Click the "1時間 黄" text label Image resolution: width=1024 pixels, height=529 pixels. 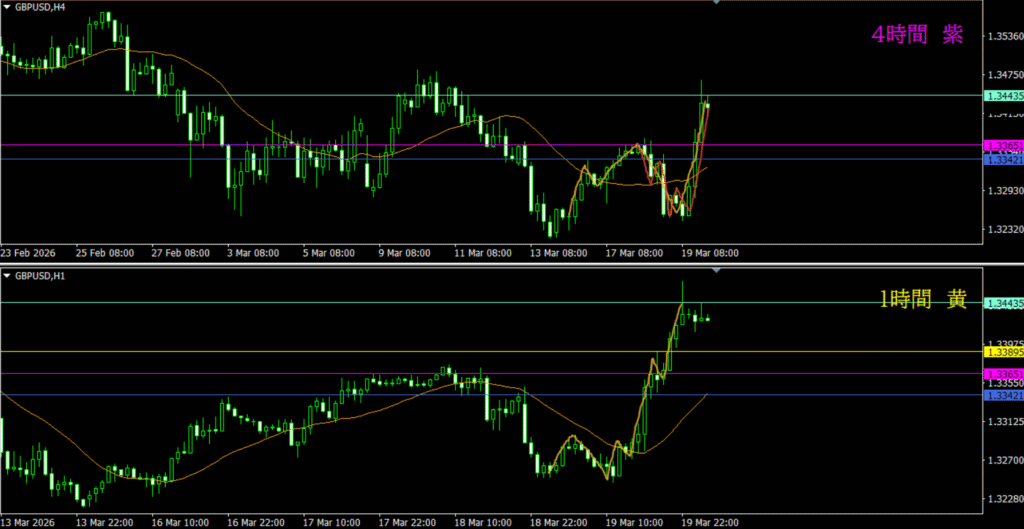(x=922, y=298)
